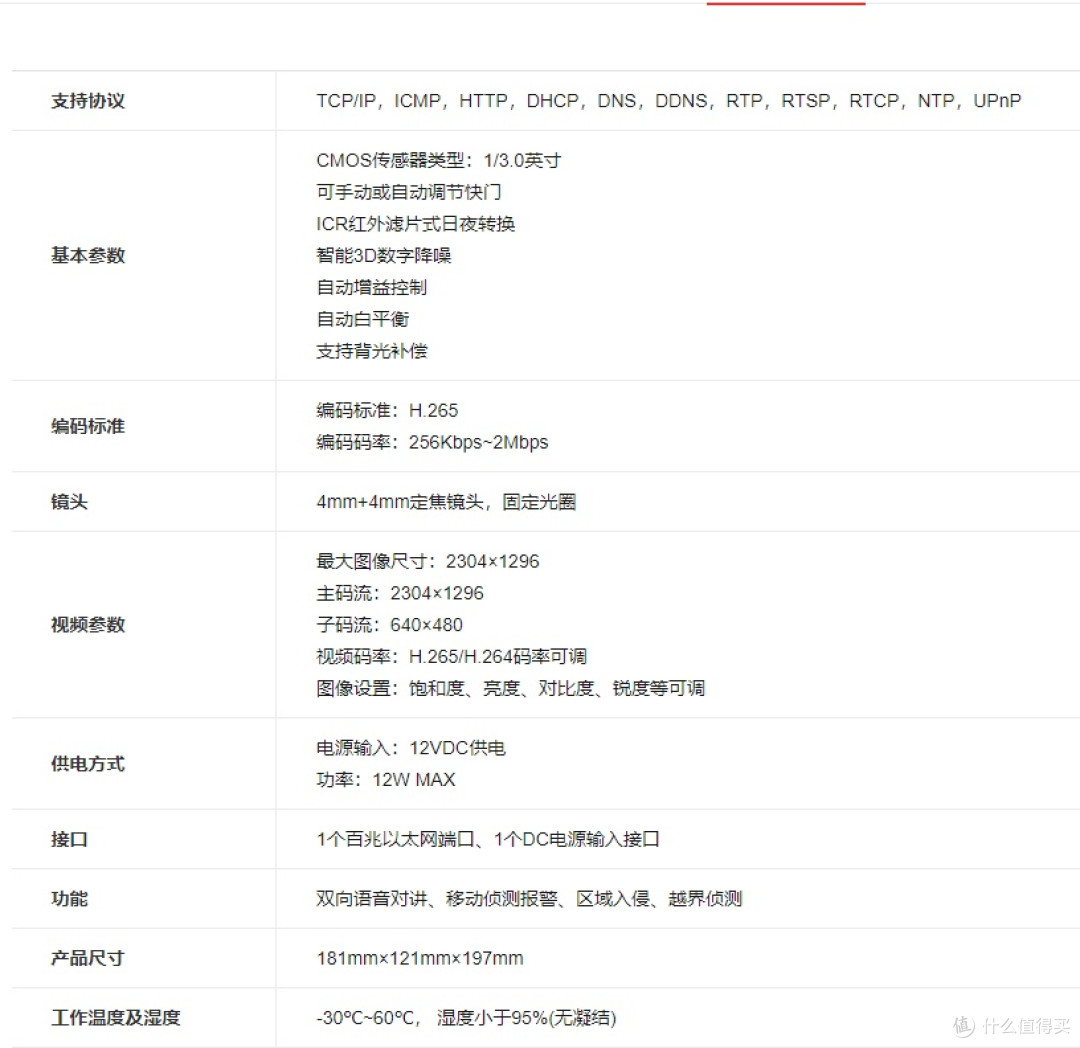Screen dimensions: 1080x1048
Task: Click the 功率：12W MAX line
Action: click(386, 779)
